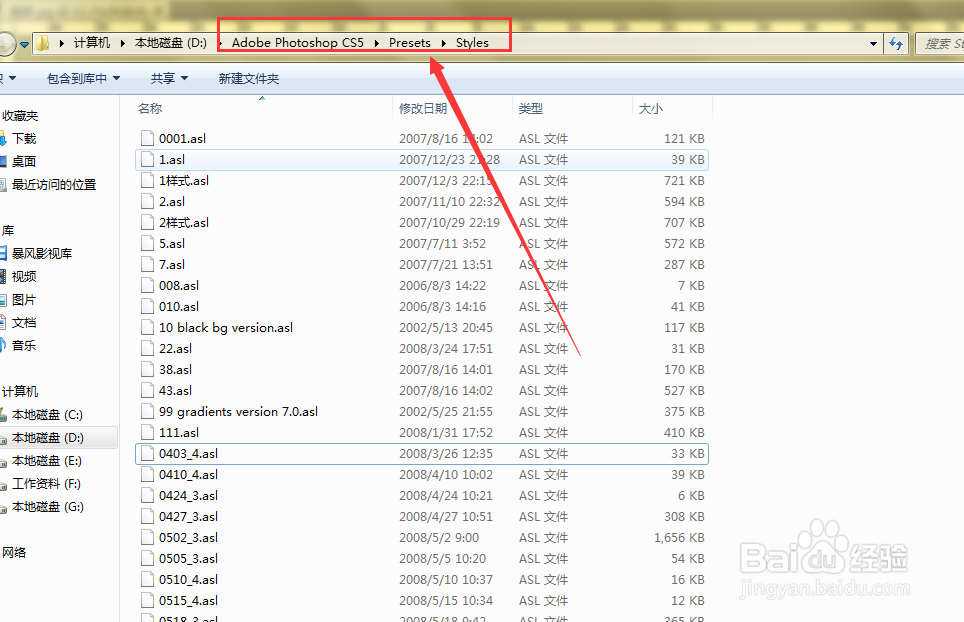Click in the search box
This screenshot has height=622, width=964.
coord(940,44)
